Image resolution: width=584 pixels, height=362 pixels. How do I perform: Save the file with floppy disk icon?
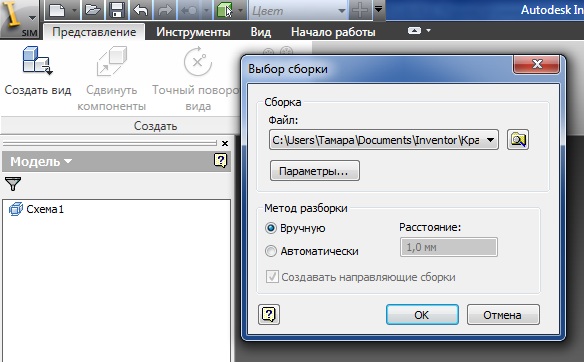(x=117, y=10)
